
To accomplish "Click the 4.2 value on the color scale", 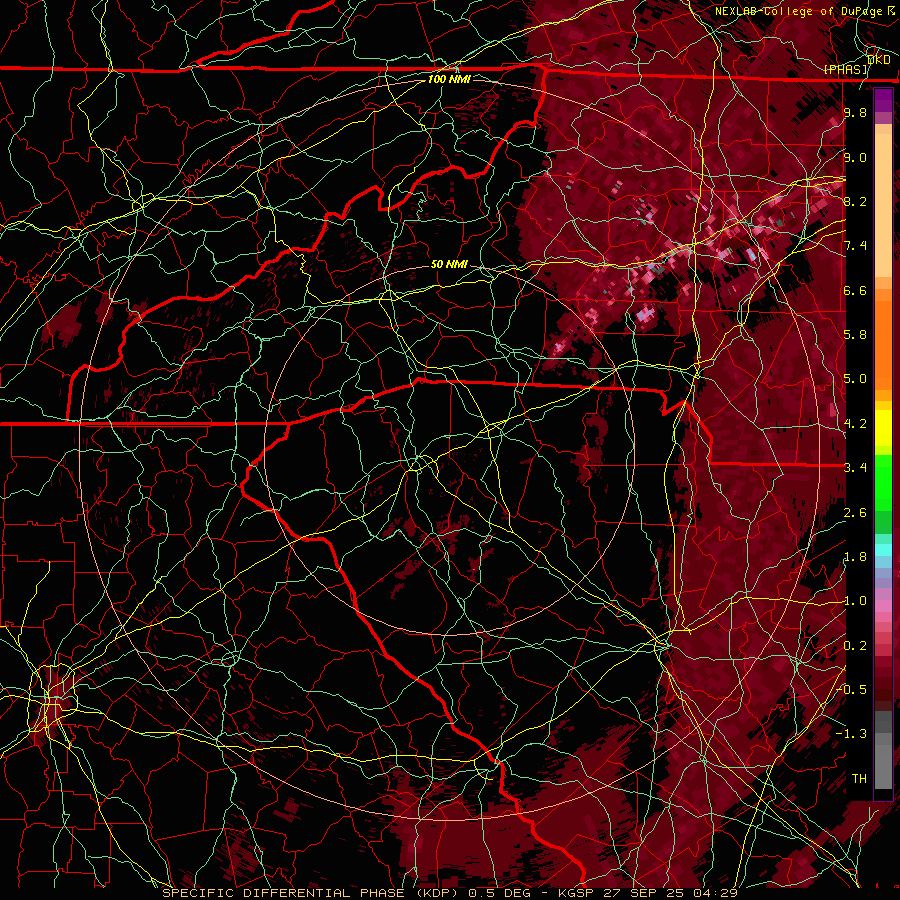I will point(855,424).
